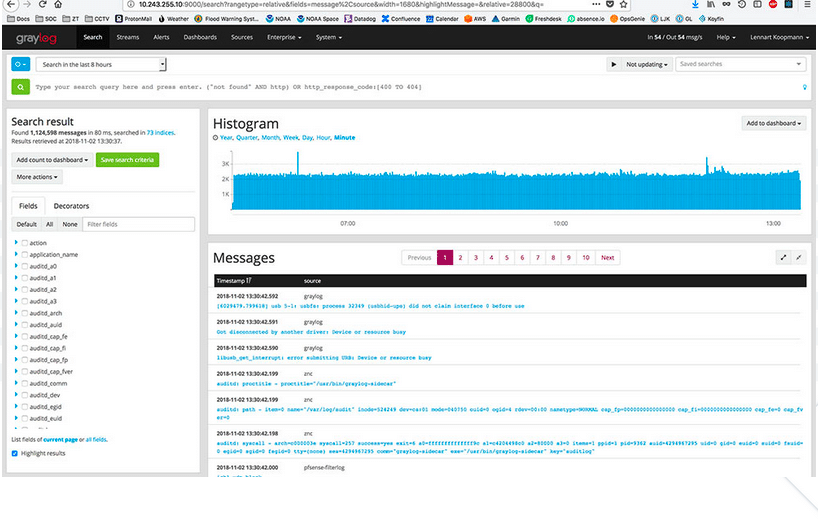Check the application_name field checkbox
The image size is (818, 521).
tap(25, 255)
